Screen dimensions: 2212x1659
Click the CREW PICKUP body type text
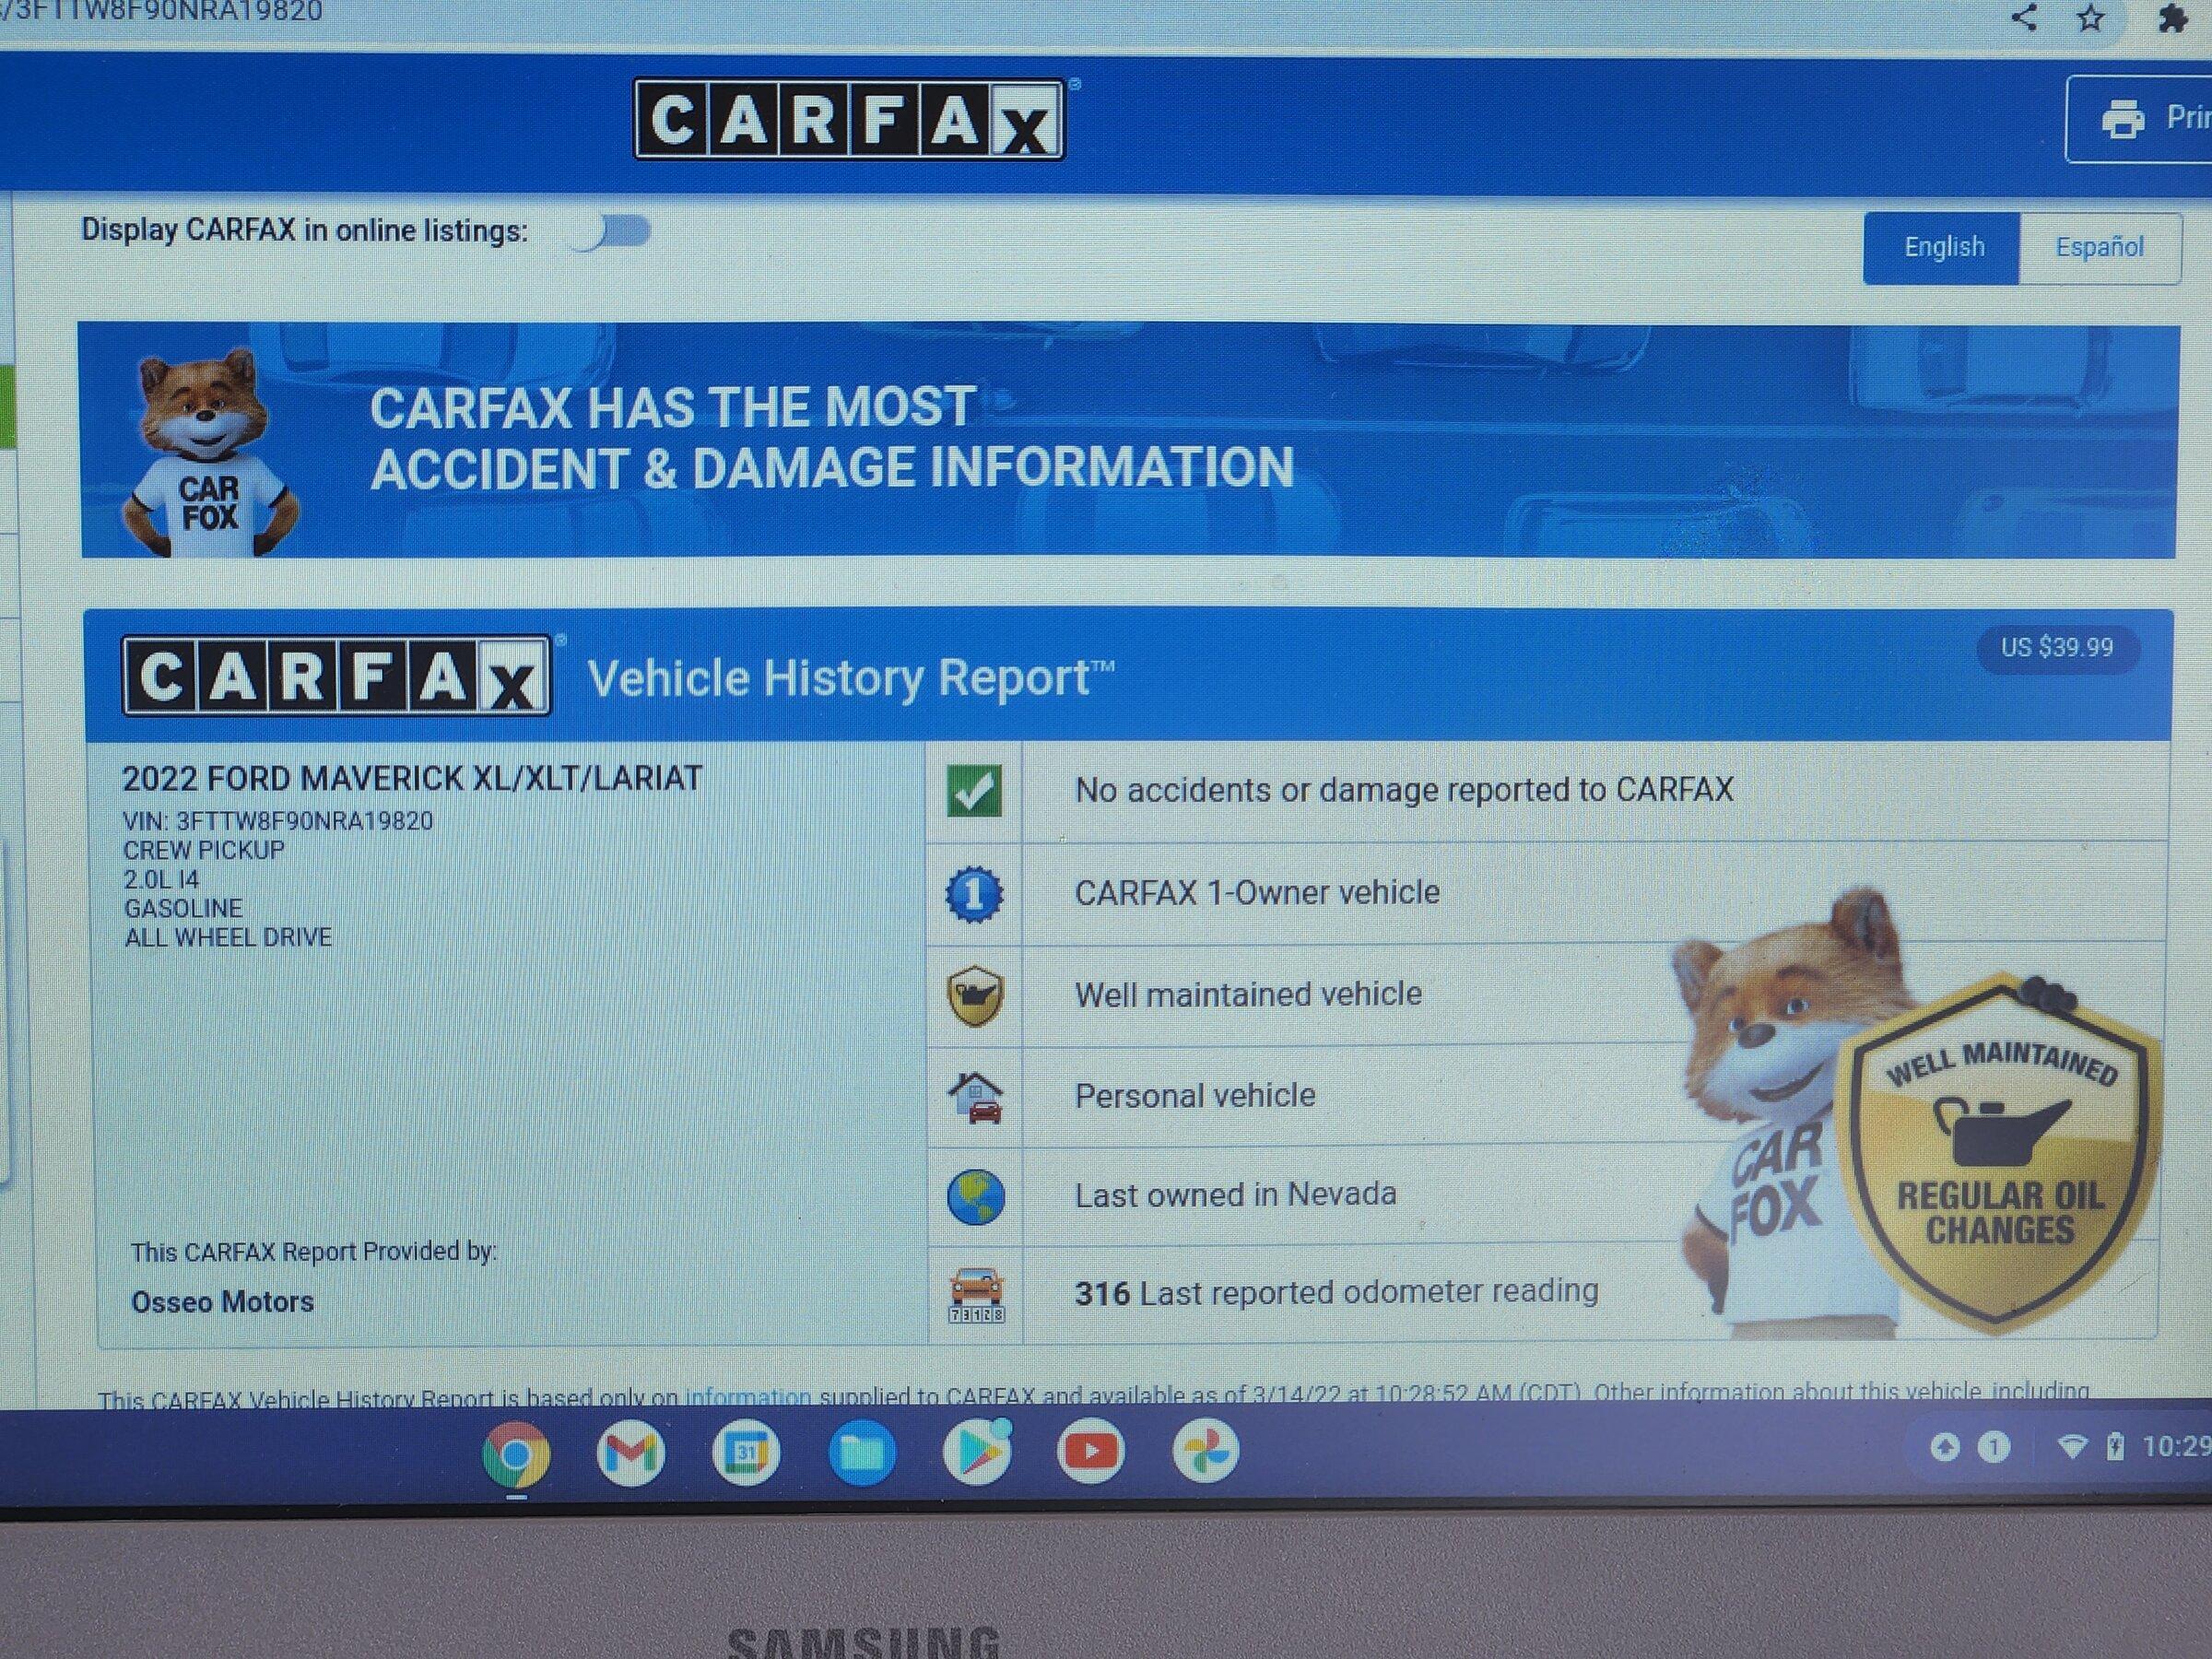[204, 850]
